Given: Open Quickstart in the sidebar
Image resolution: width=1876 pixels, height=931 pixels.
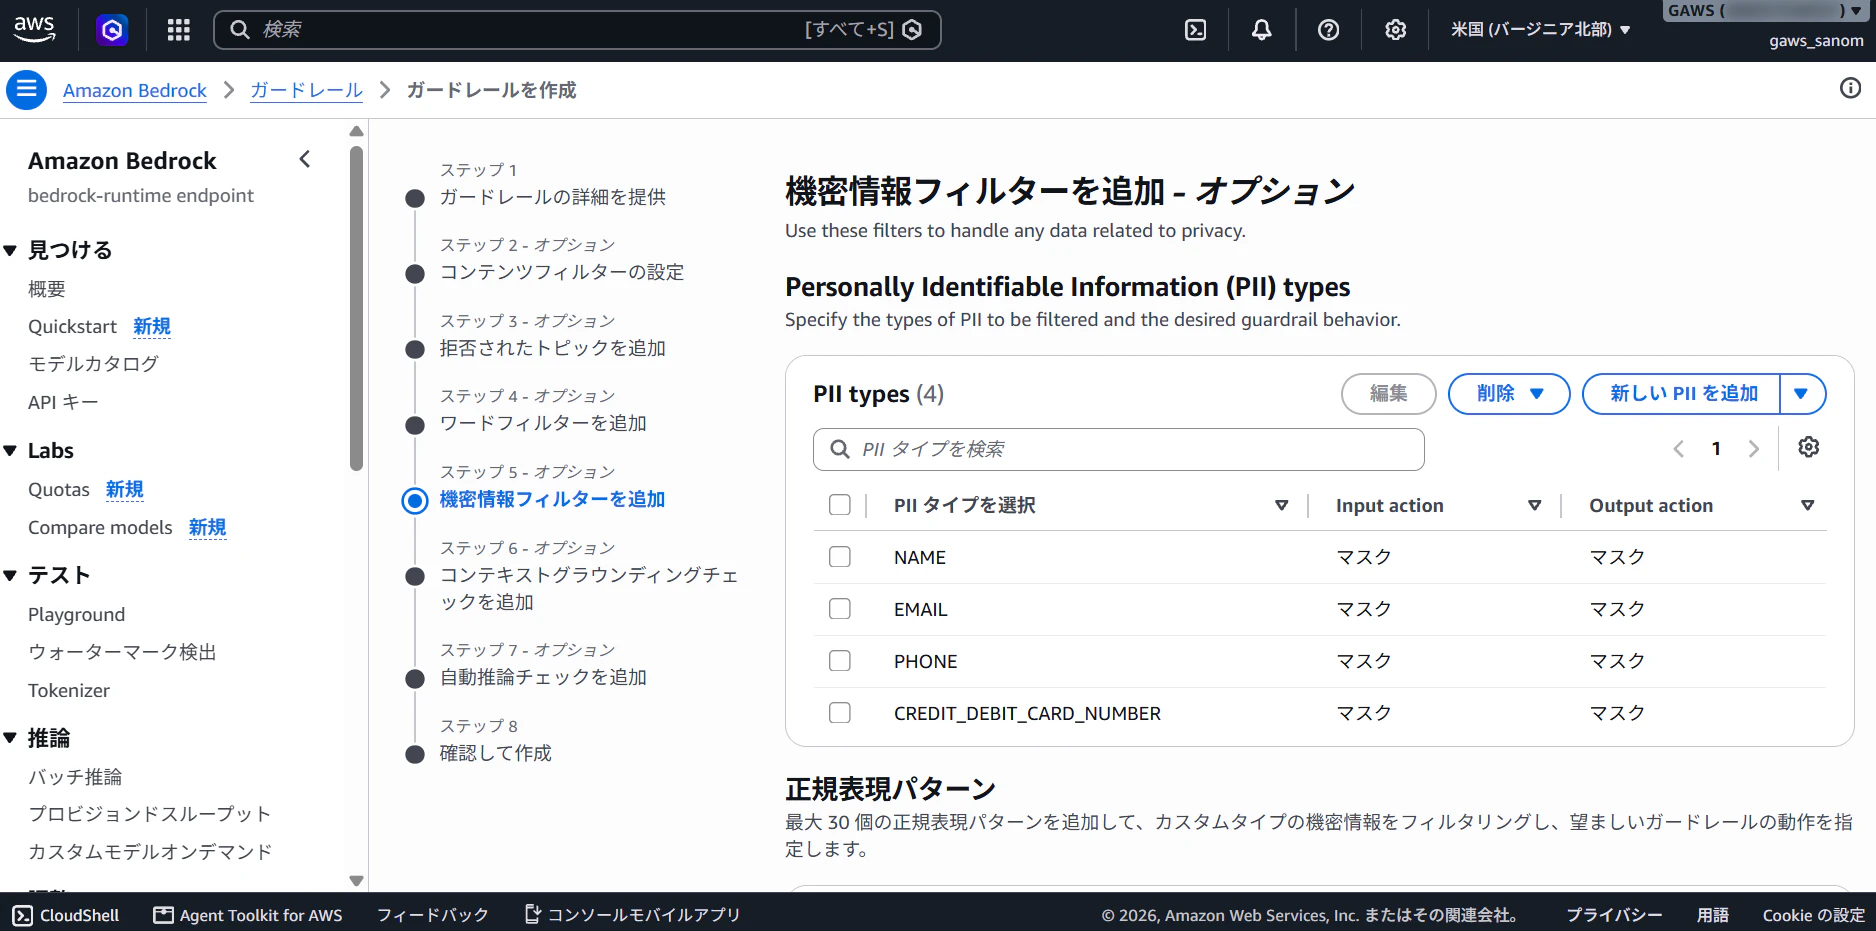Looking at the screenshot, I should 72,327.
